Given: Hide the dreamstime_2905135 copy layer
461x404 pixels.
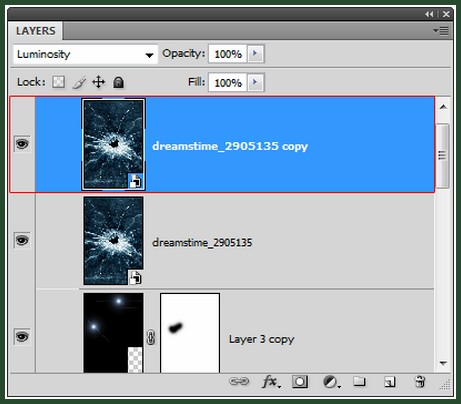Looking at the screenshot, I should point(22,144).
